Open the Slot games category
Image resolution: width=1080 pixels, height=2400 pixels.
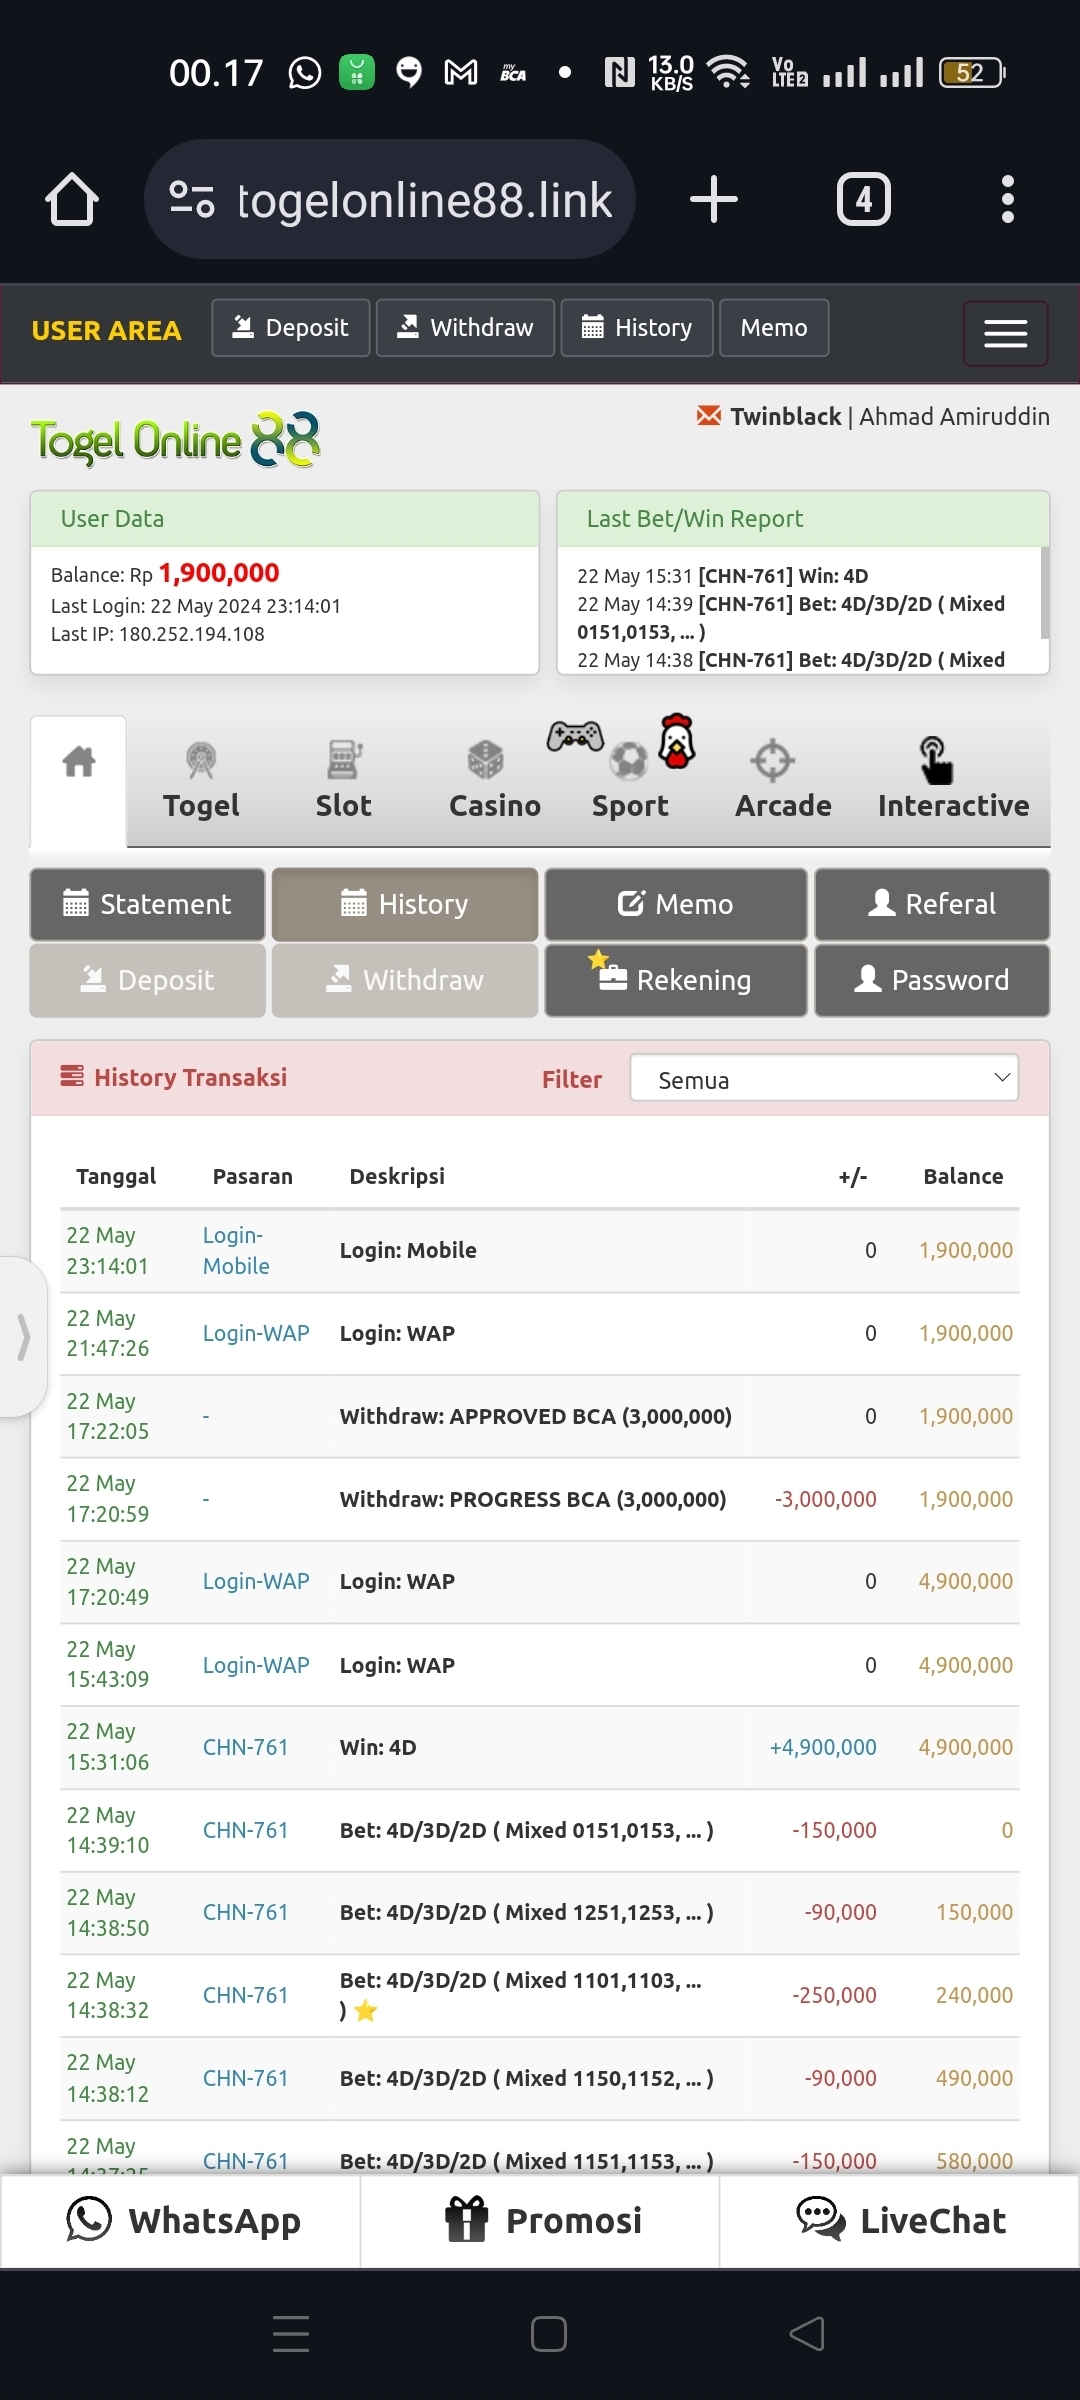tap(343, 781)
